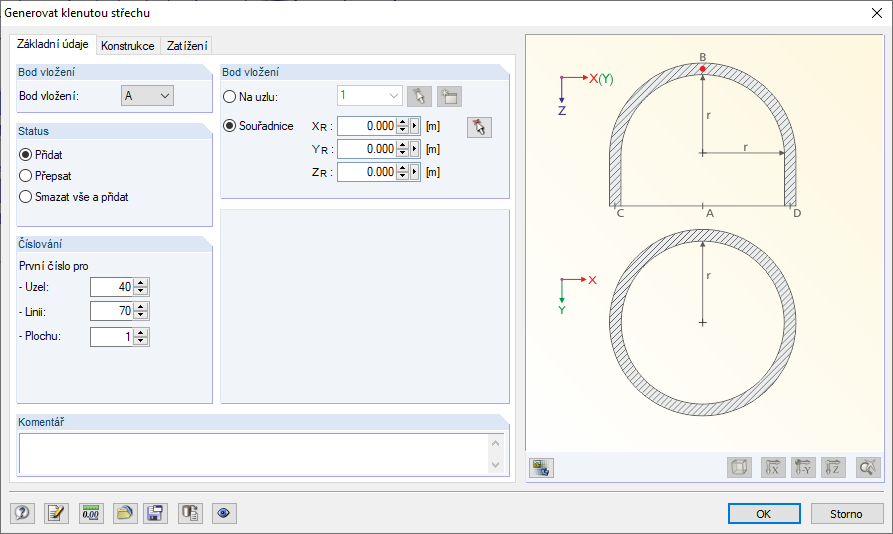Pick coordinates graphically with cursor icon

pyautogui.click(x=480, y=127)
